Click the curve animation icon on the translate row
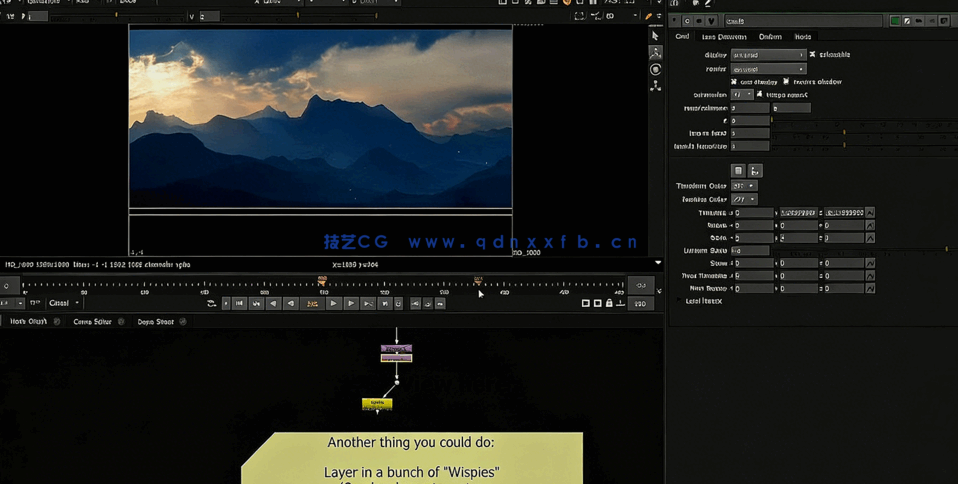This screenshot has width=958, height=484. pyautogui.click(x=870, y=213)
